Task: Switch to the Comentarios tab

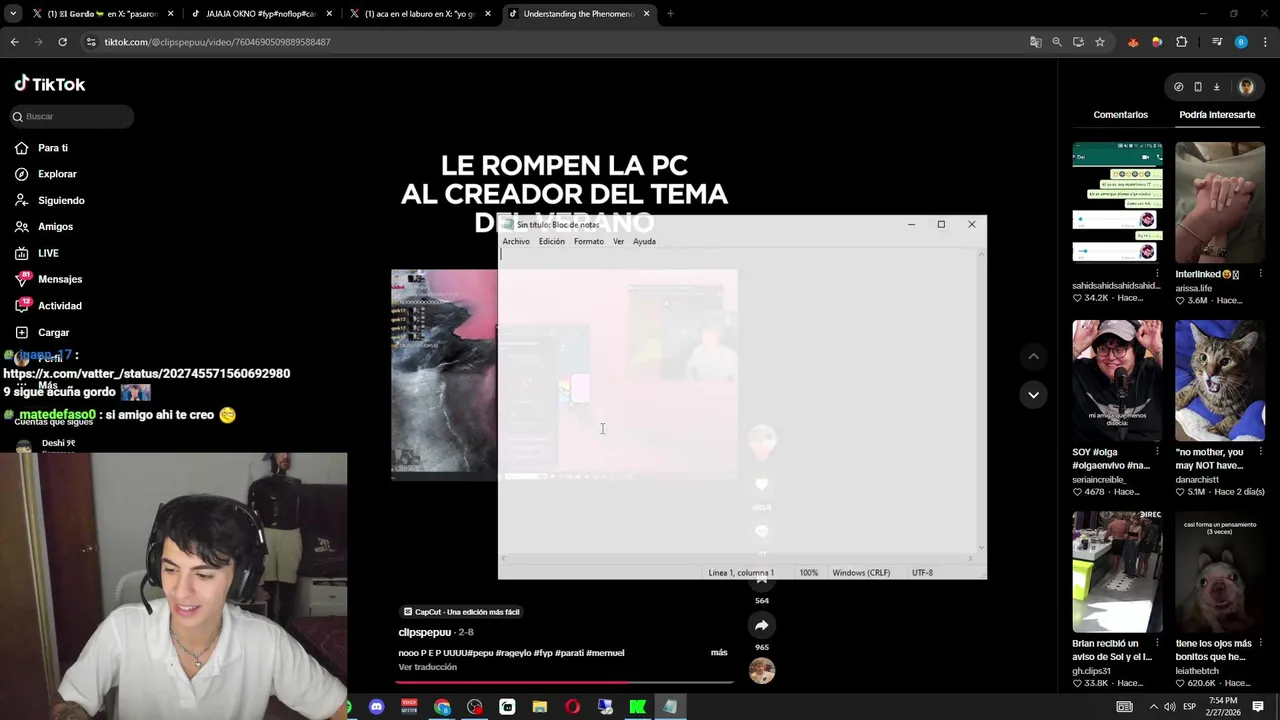Action: pyautogui.click(x=1120, y=115)
